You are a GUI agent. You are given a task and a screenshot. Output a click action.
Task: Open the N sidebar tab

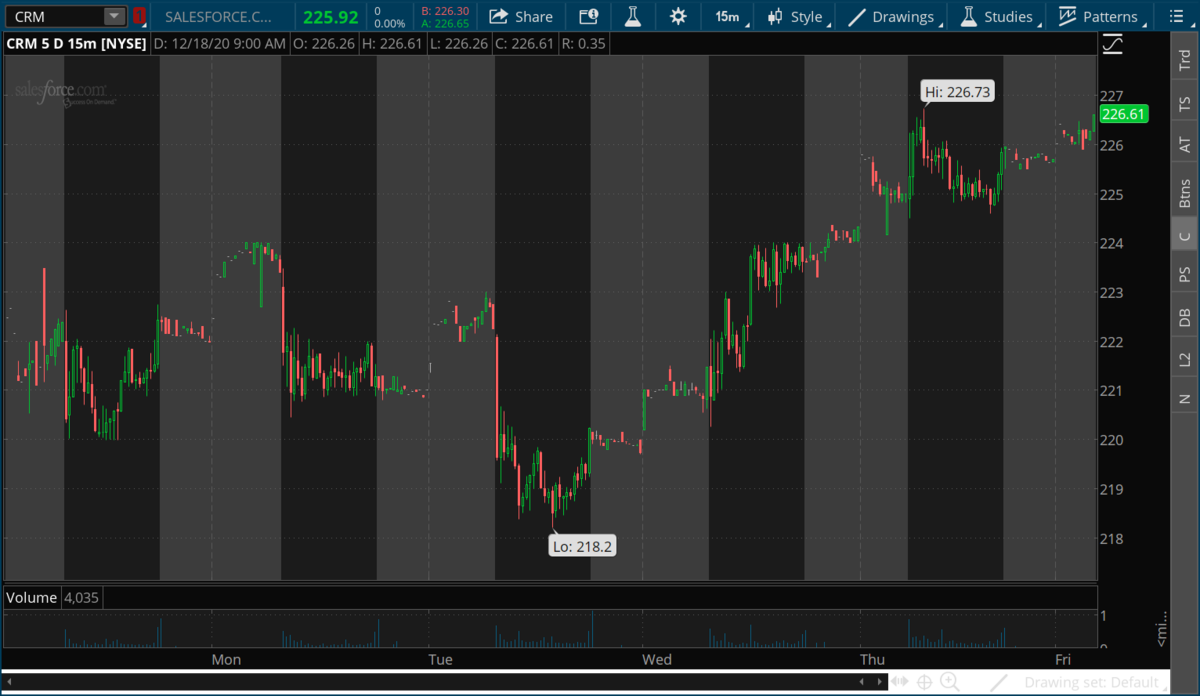(x=1185, y=398)
